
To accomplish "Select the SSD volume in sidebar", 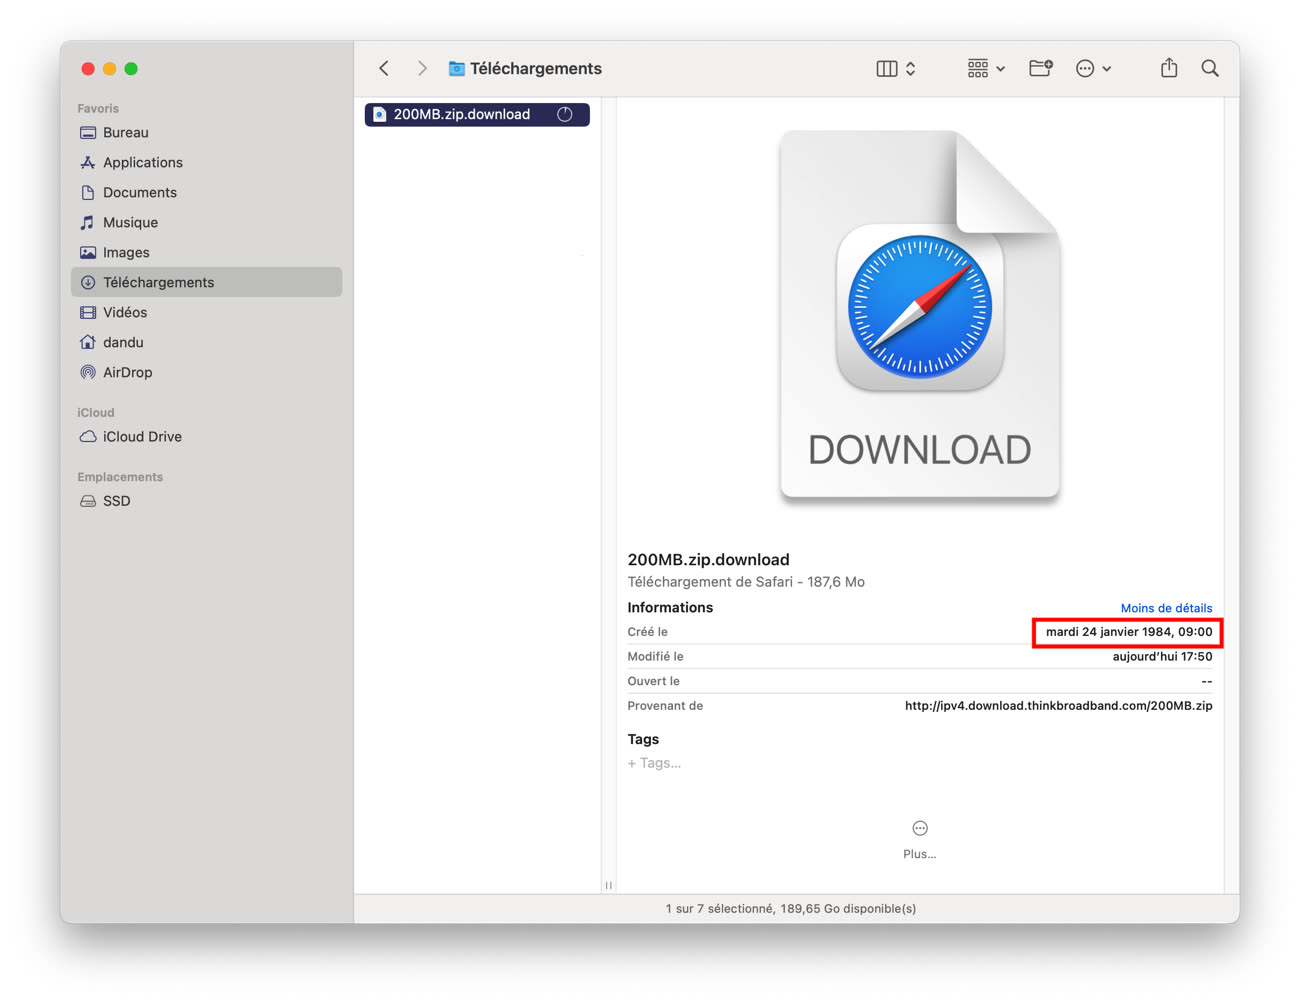I will 207,501.
